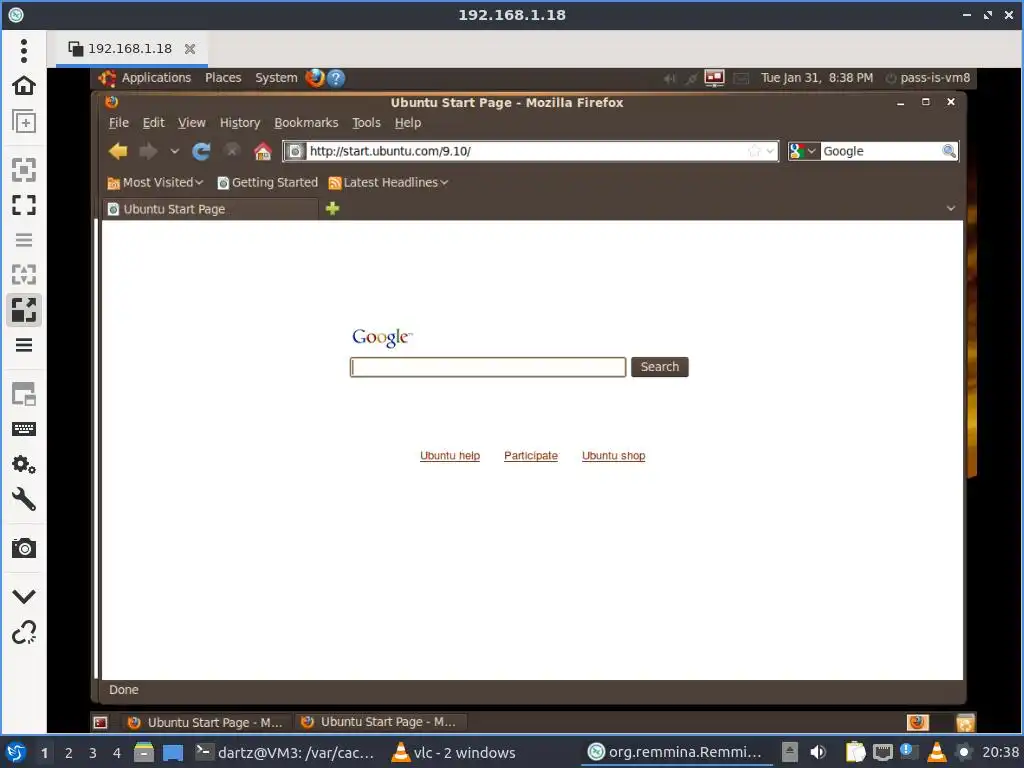This screenshot has width=1024, height=768.
Task: Open remote Places menu
Action: pos(223,78)
